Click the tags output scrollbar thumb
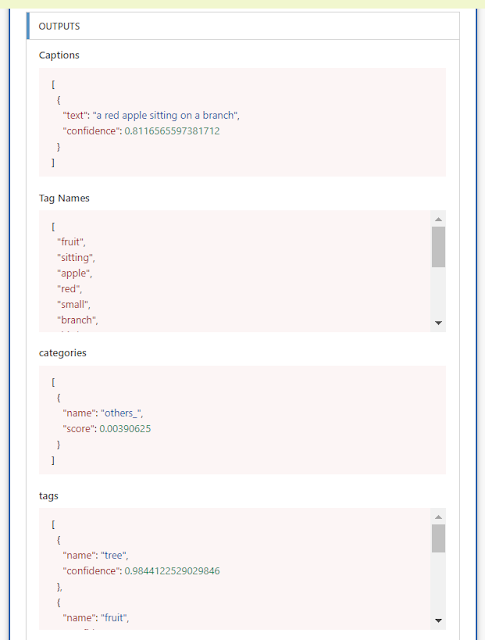 438,538
